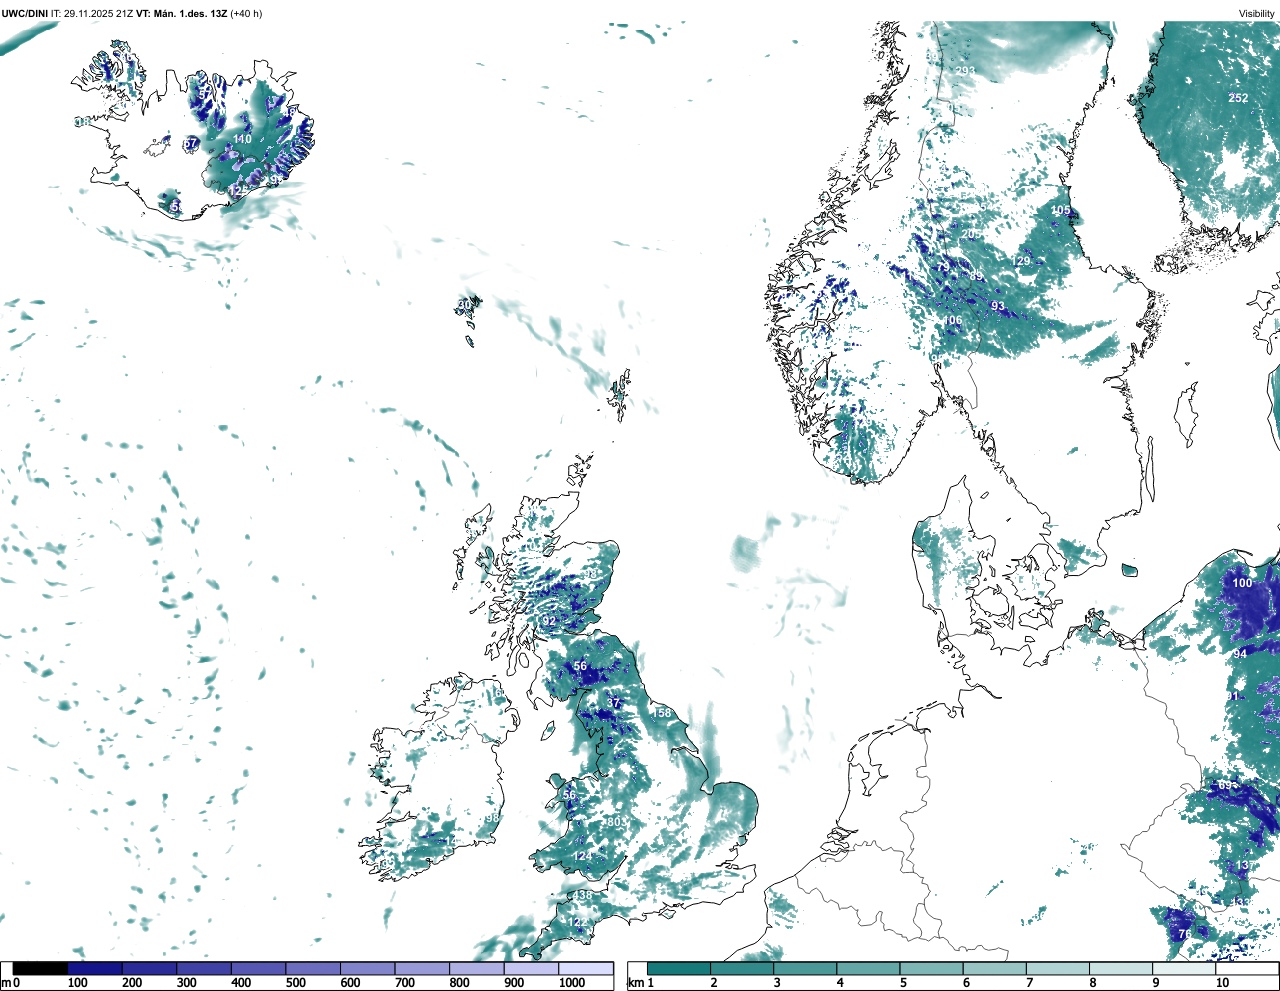Click the '124' value in south Wales
The image size is (1280, 991).
pyautogui.click(x=582, y=857)
